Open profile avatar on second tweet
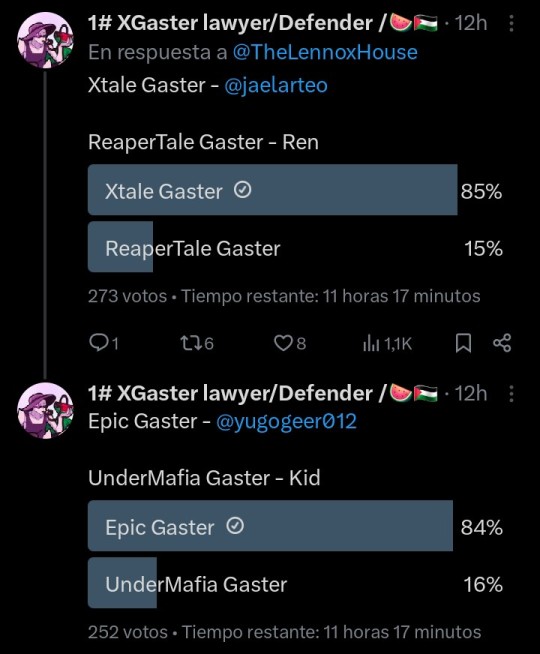The width and height of the screenshot is (540, 654). [45, 410]
